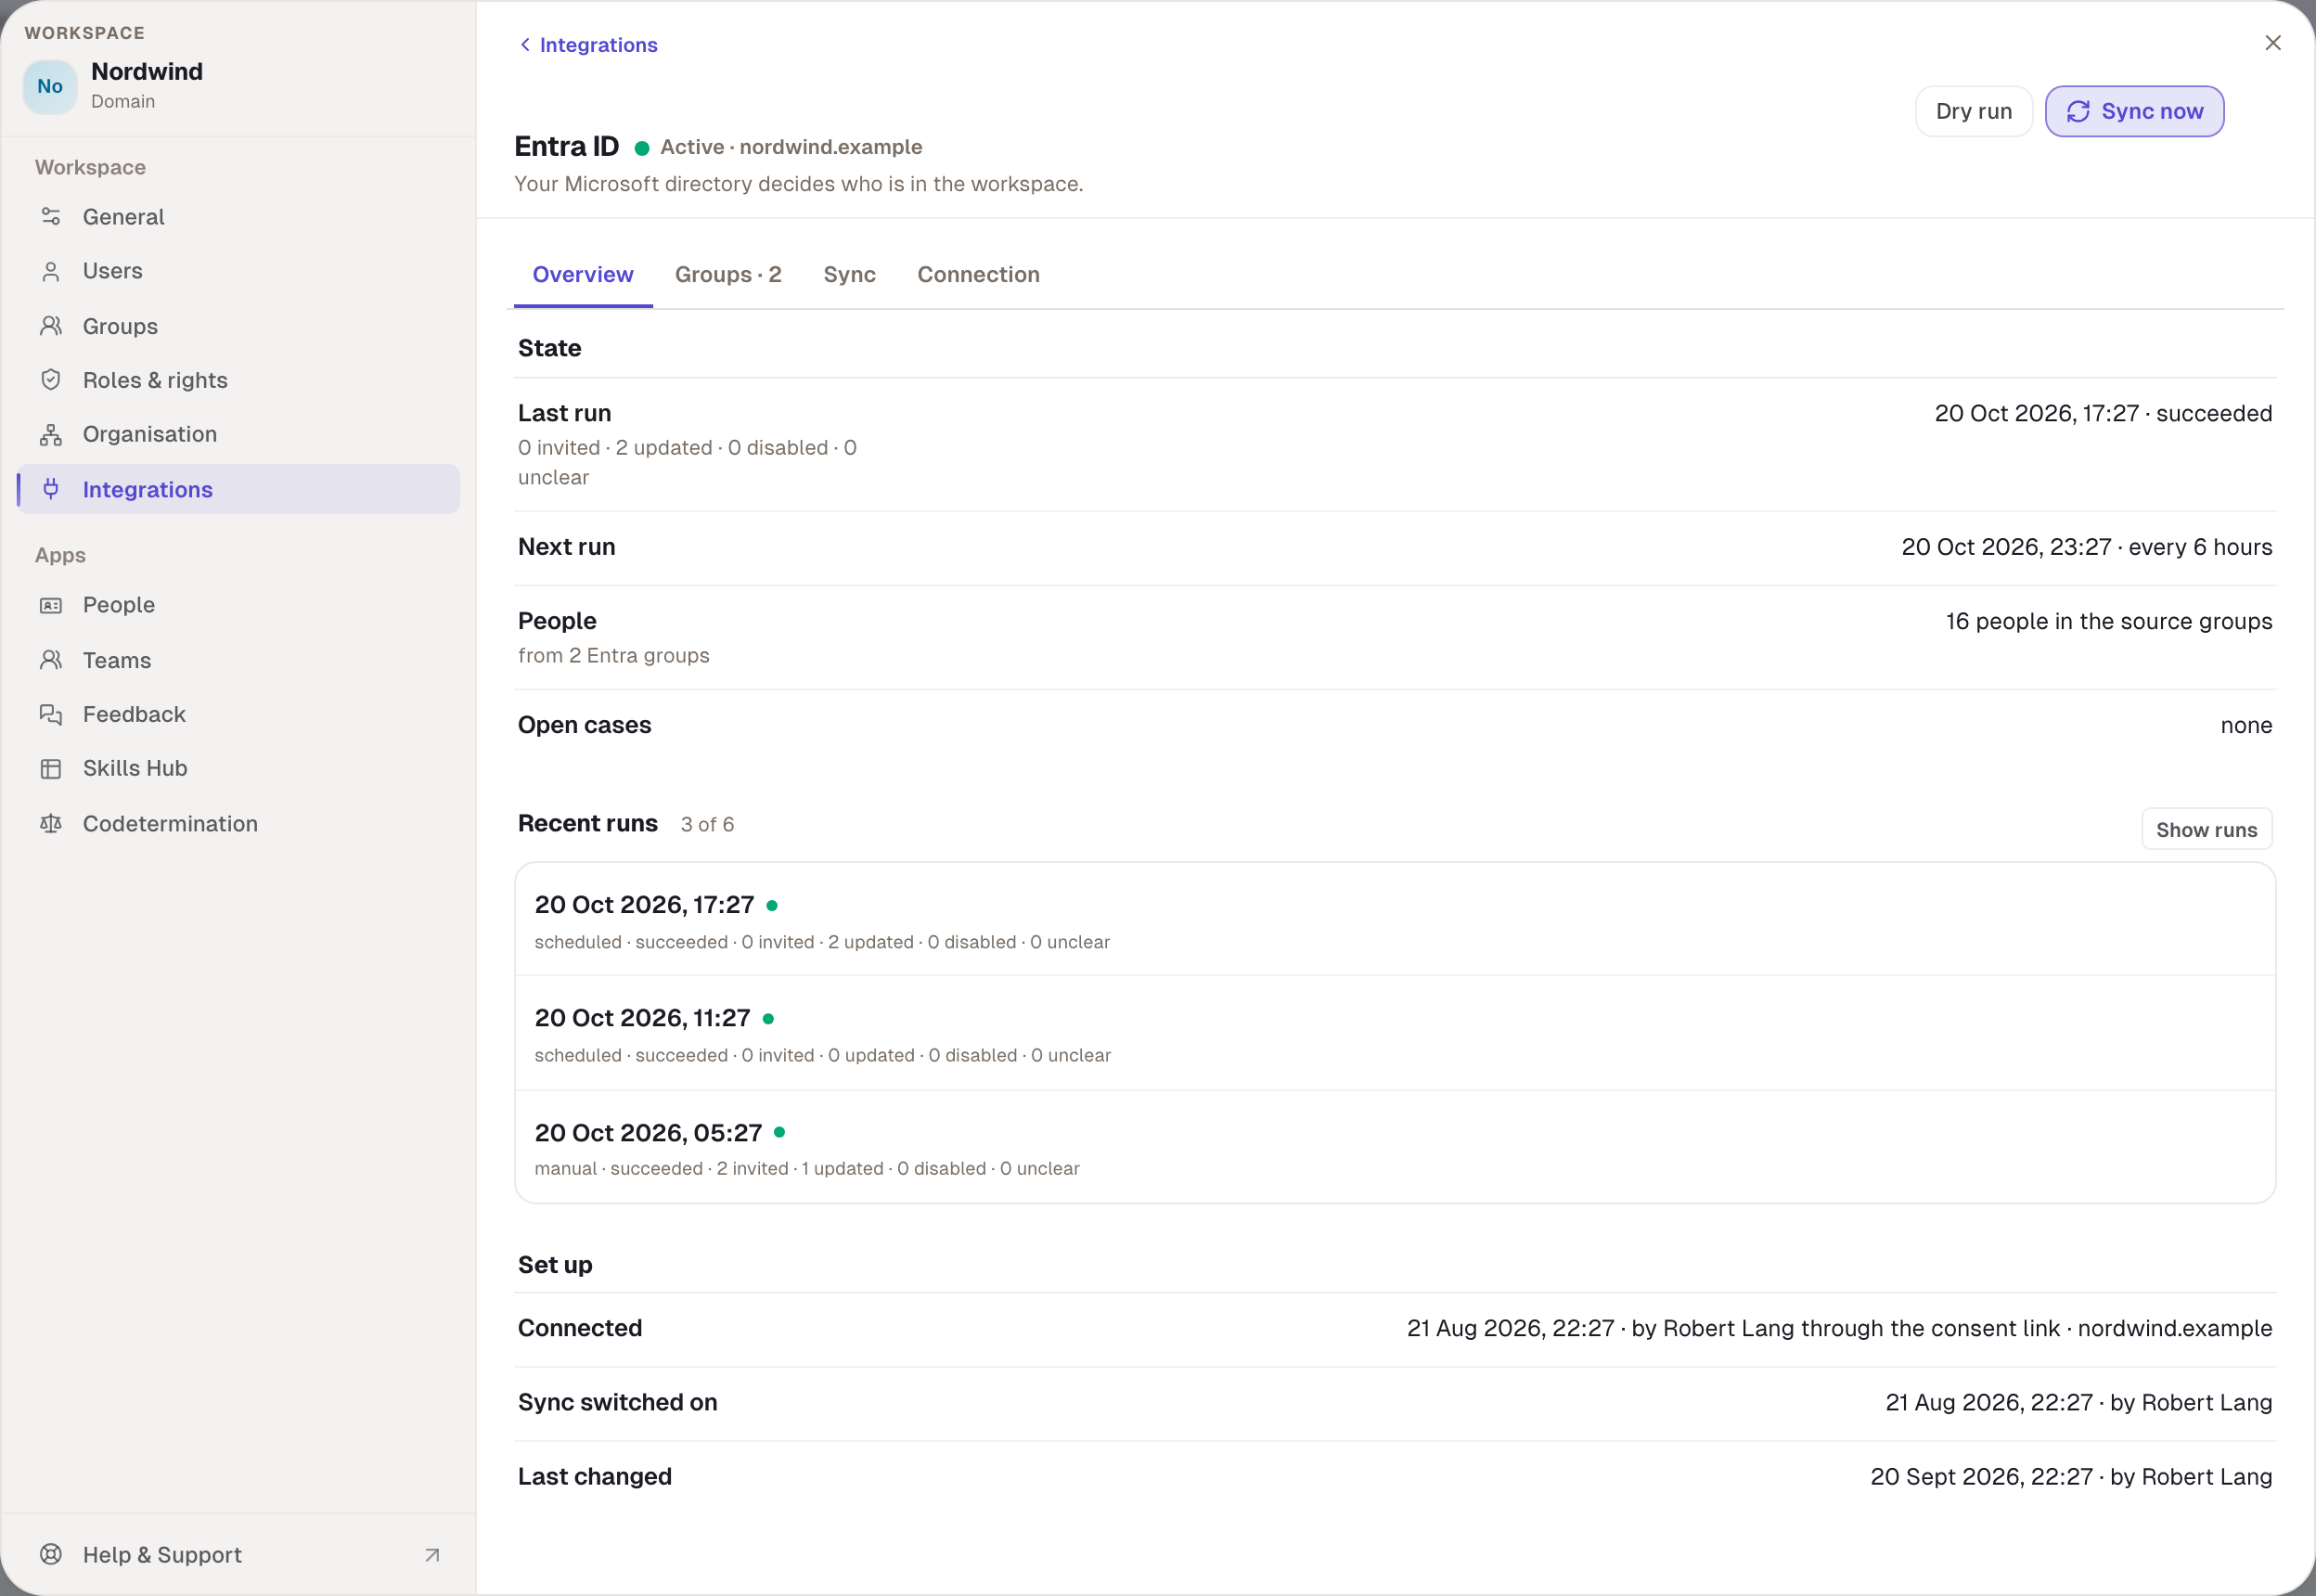The width and height of the screenshot is (2316, 1596).
Task: Close the Entra ID panel with X
Action: 2273,42
